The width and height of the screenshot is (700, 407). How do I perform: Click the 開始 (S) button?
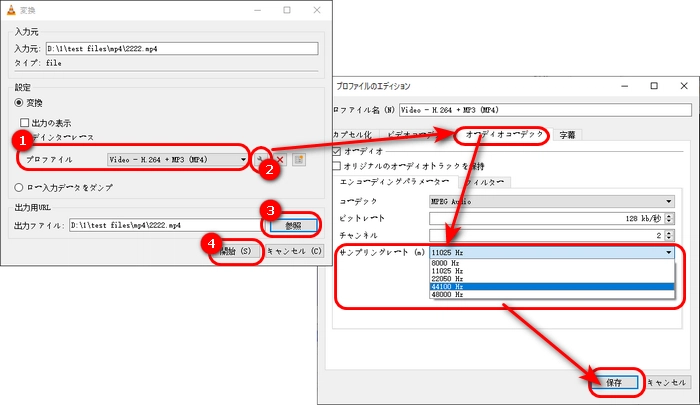[x=239, y=250]
